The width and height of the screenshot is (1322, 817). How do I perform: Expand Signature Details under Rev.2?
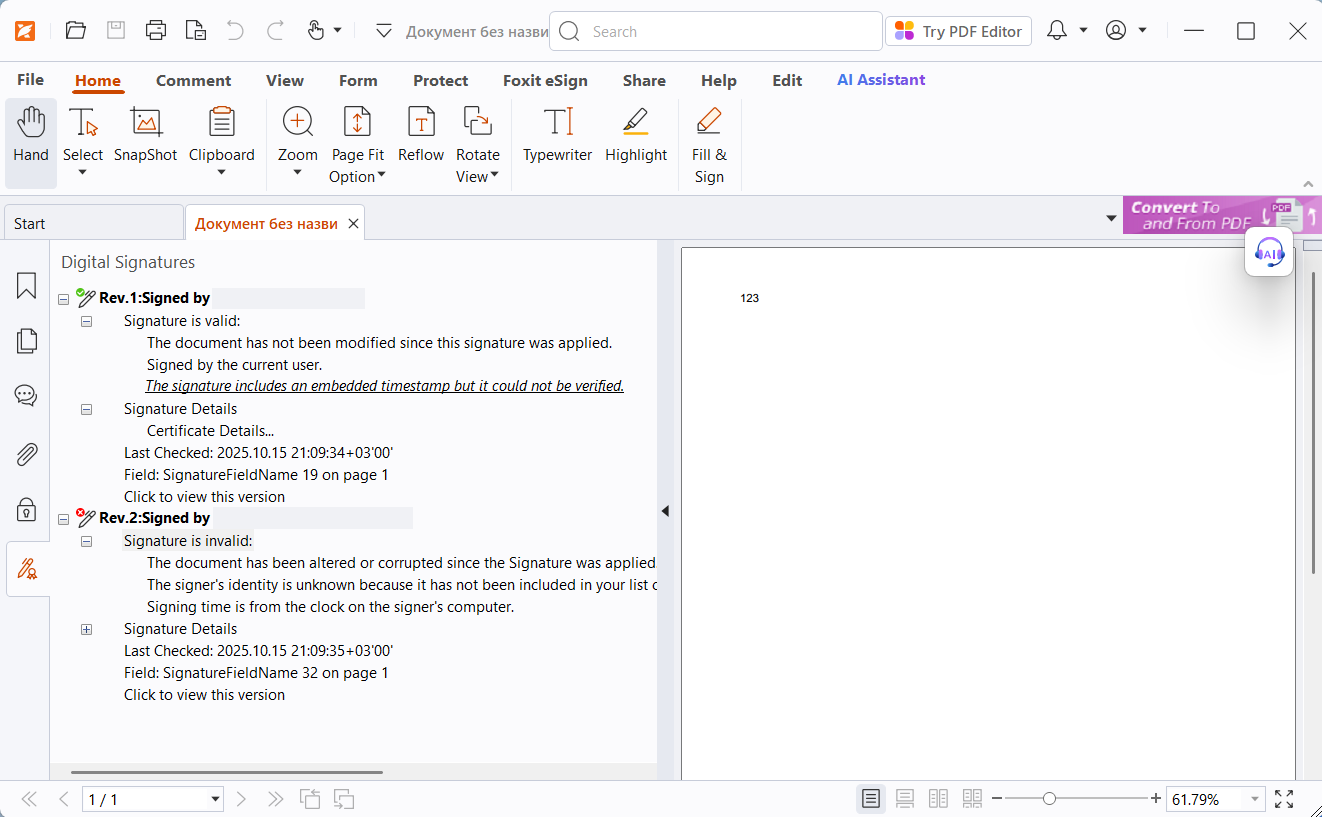(x=87, y=629)
